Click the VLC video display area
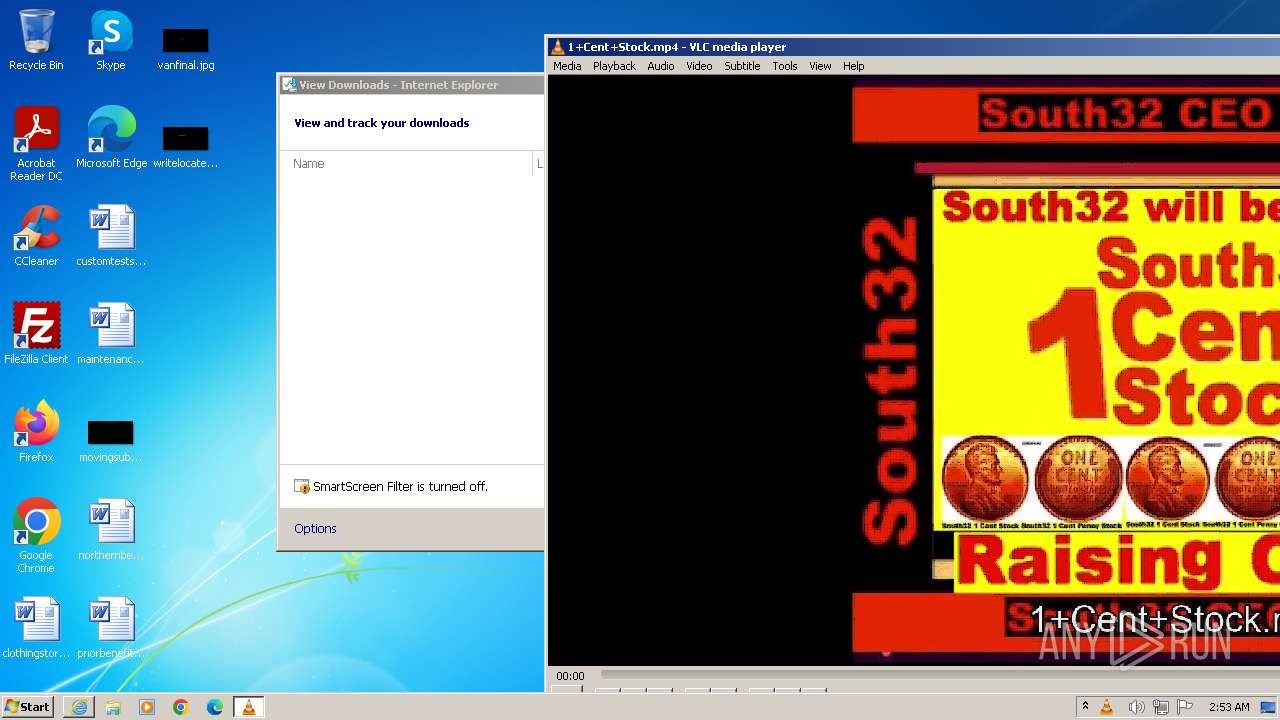This screenshot has width=1280, height=720. [914, 370]
